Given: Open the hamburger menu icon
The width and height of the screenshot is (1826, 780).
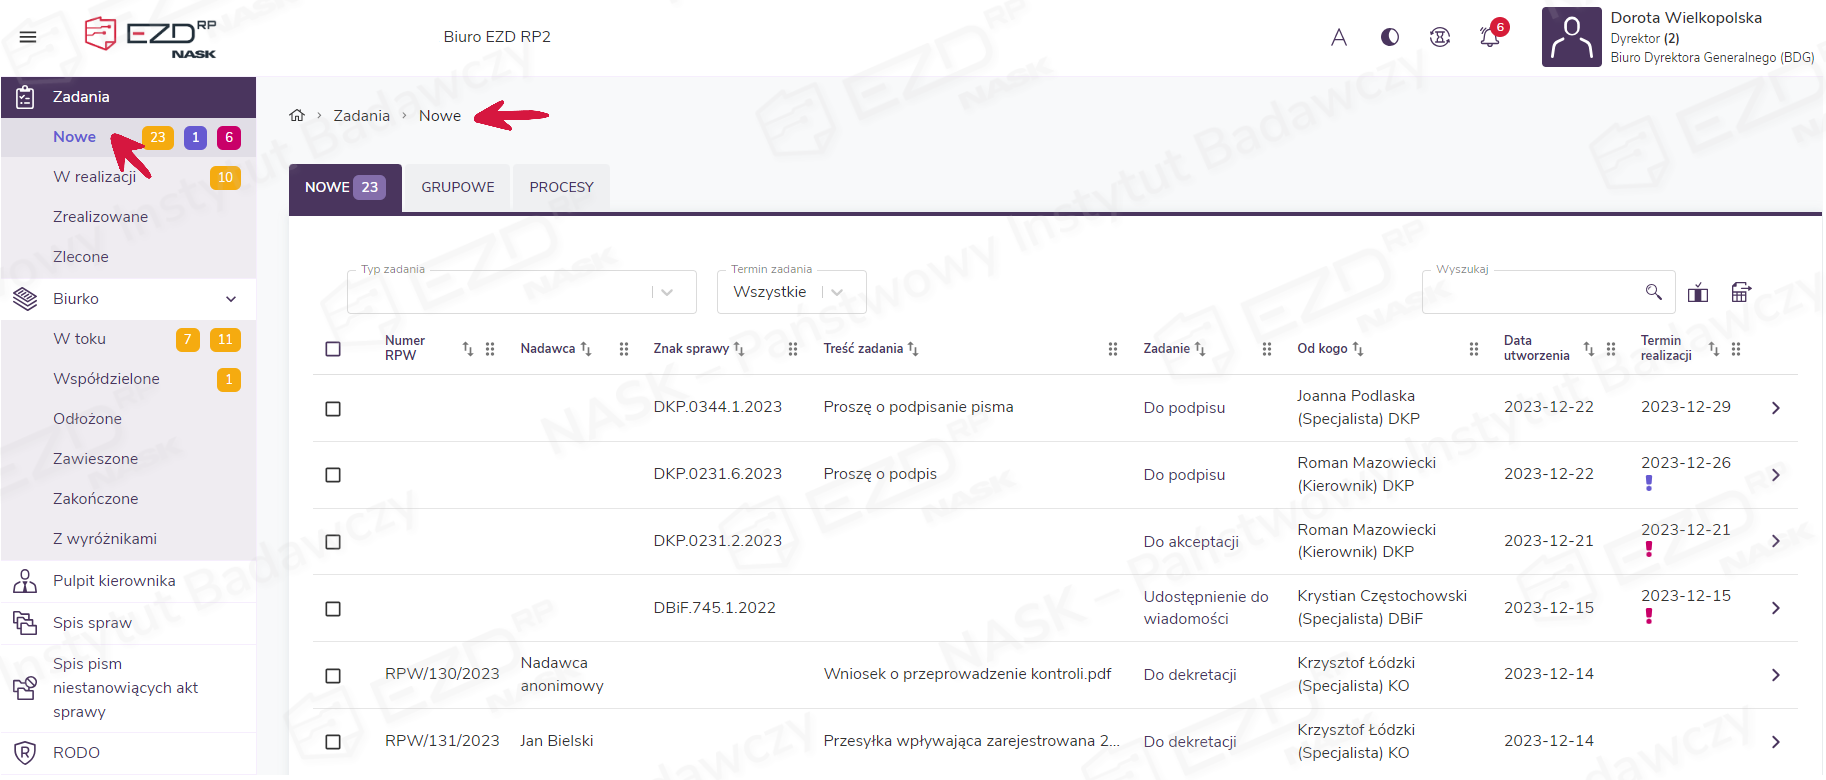Looking at the screenshot, I should pos(28,37).
